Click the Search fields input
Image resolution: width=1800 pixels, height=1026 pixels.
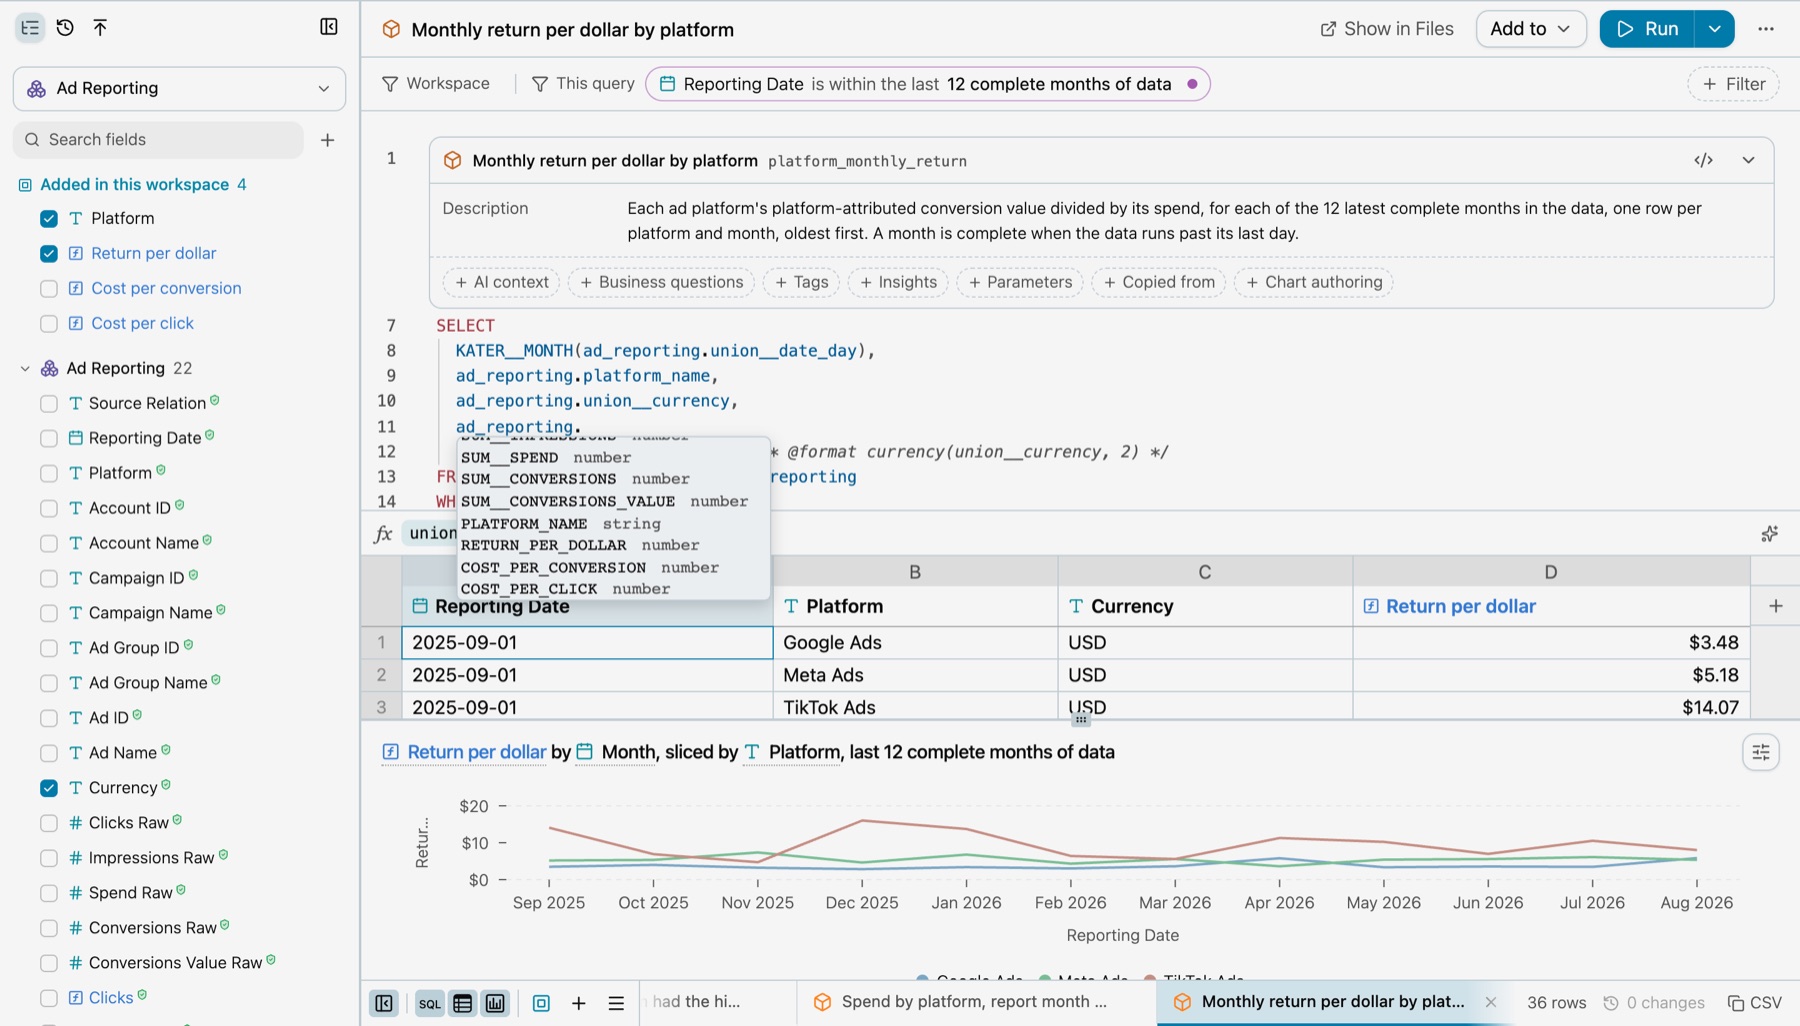pyautogui.click(x=158, y=140)
